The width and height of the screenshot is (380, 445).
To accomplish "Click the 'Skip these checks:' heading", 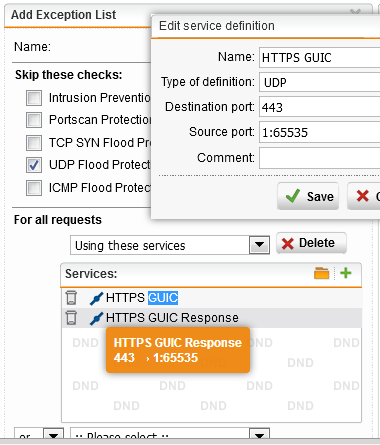I will (x=69, y=75).
